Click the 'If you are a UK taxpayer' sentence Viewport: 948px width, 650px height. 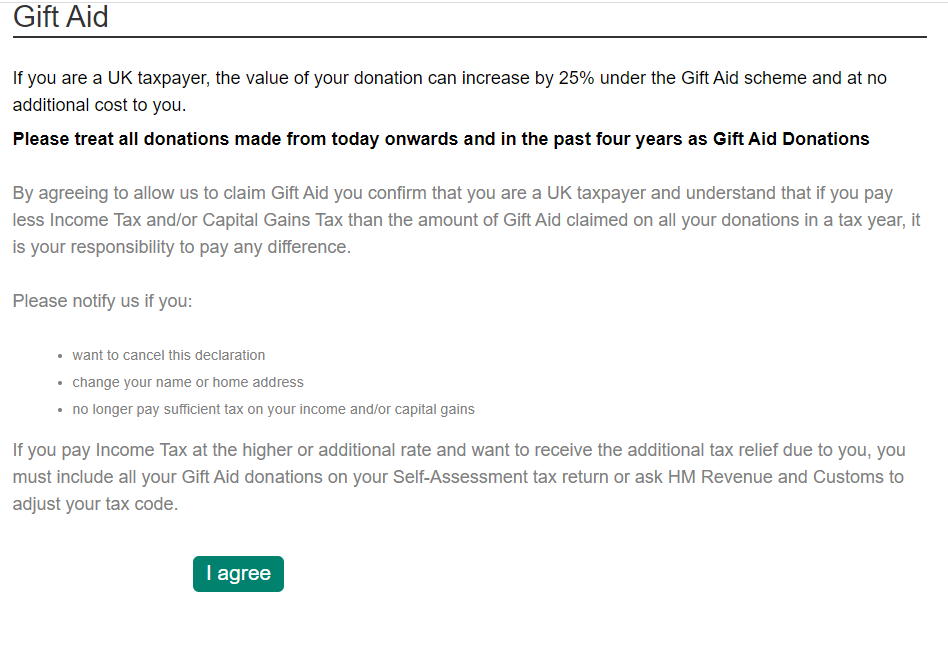click(450, 78)
